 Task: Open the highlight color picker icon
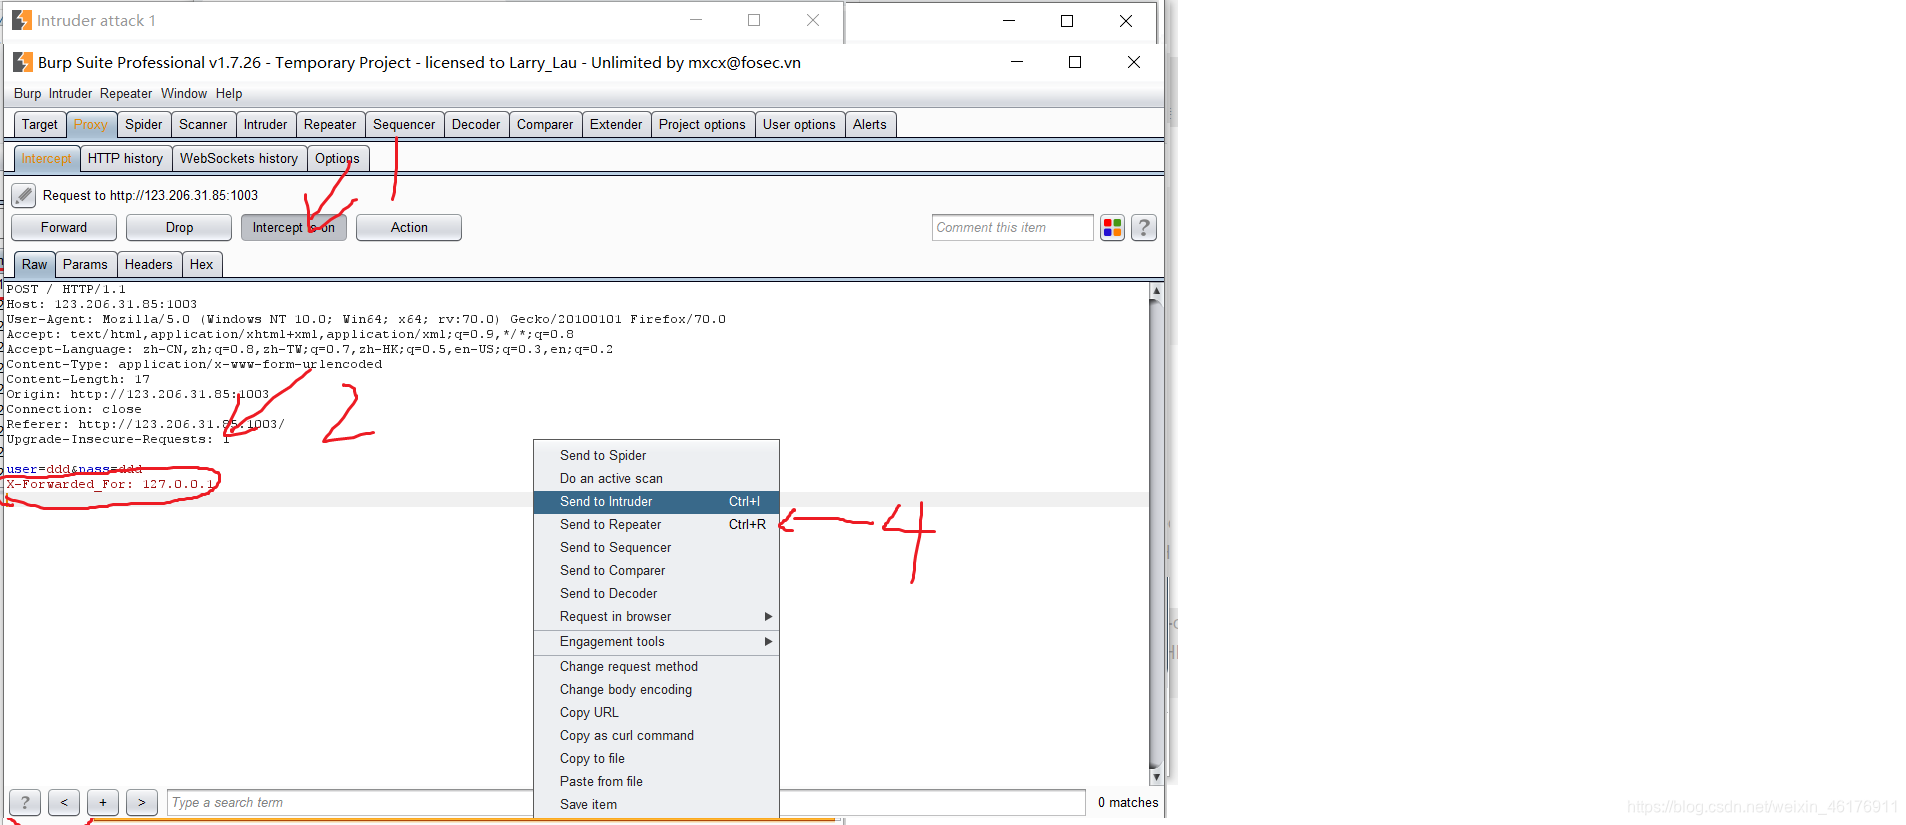point(1112,228)
